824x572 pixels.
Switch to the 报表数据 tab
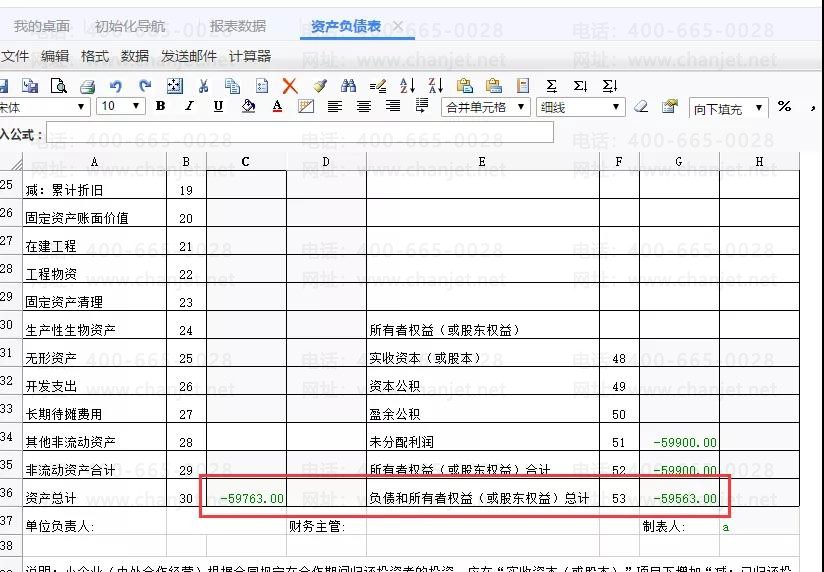238,26
